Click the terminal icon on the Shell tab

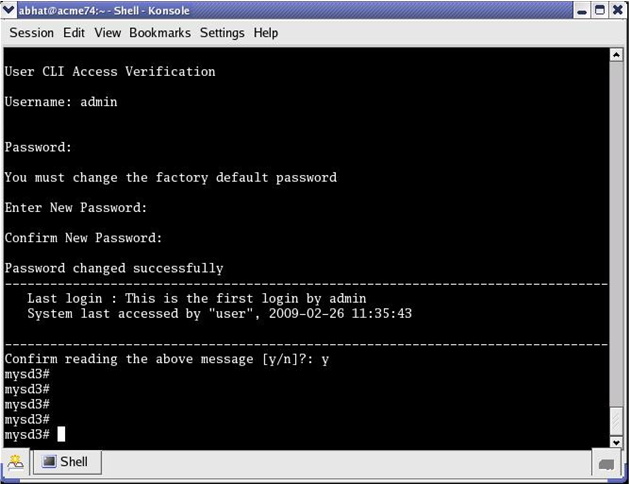(48, 462)
